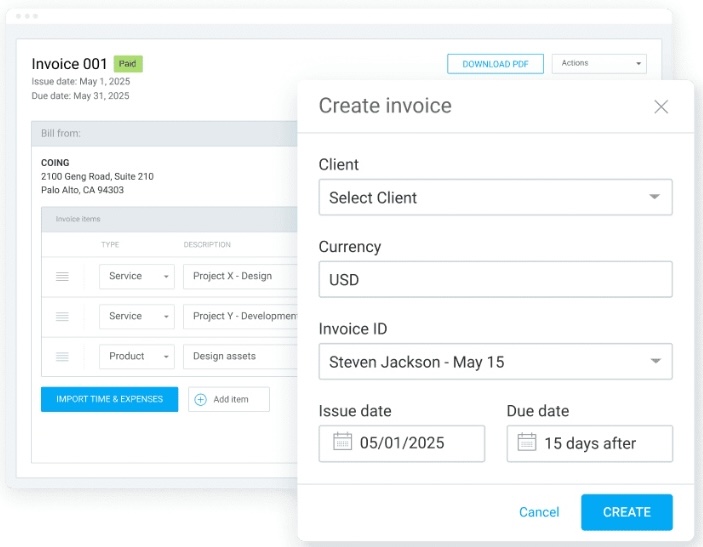
Task: Close the Create invoice dialog
Action: pos(661,107)
